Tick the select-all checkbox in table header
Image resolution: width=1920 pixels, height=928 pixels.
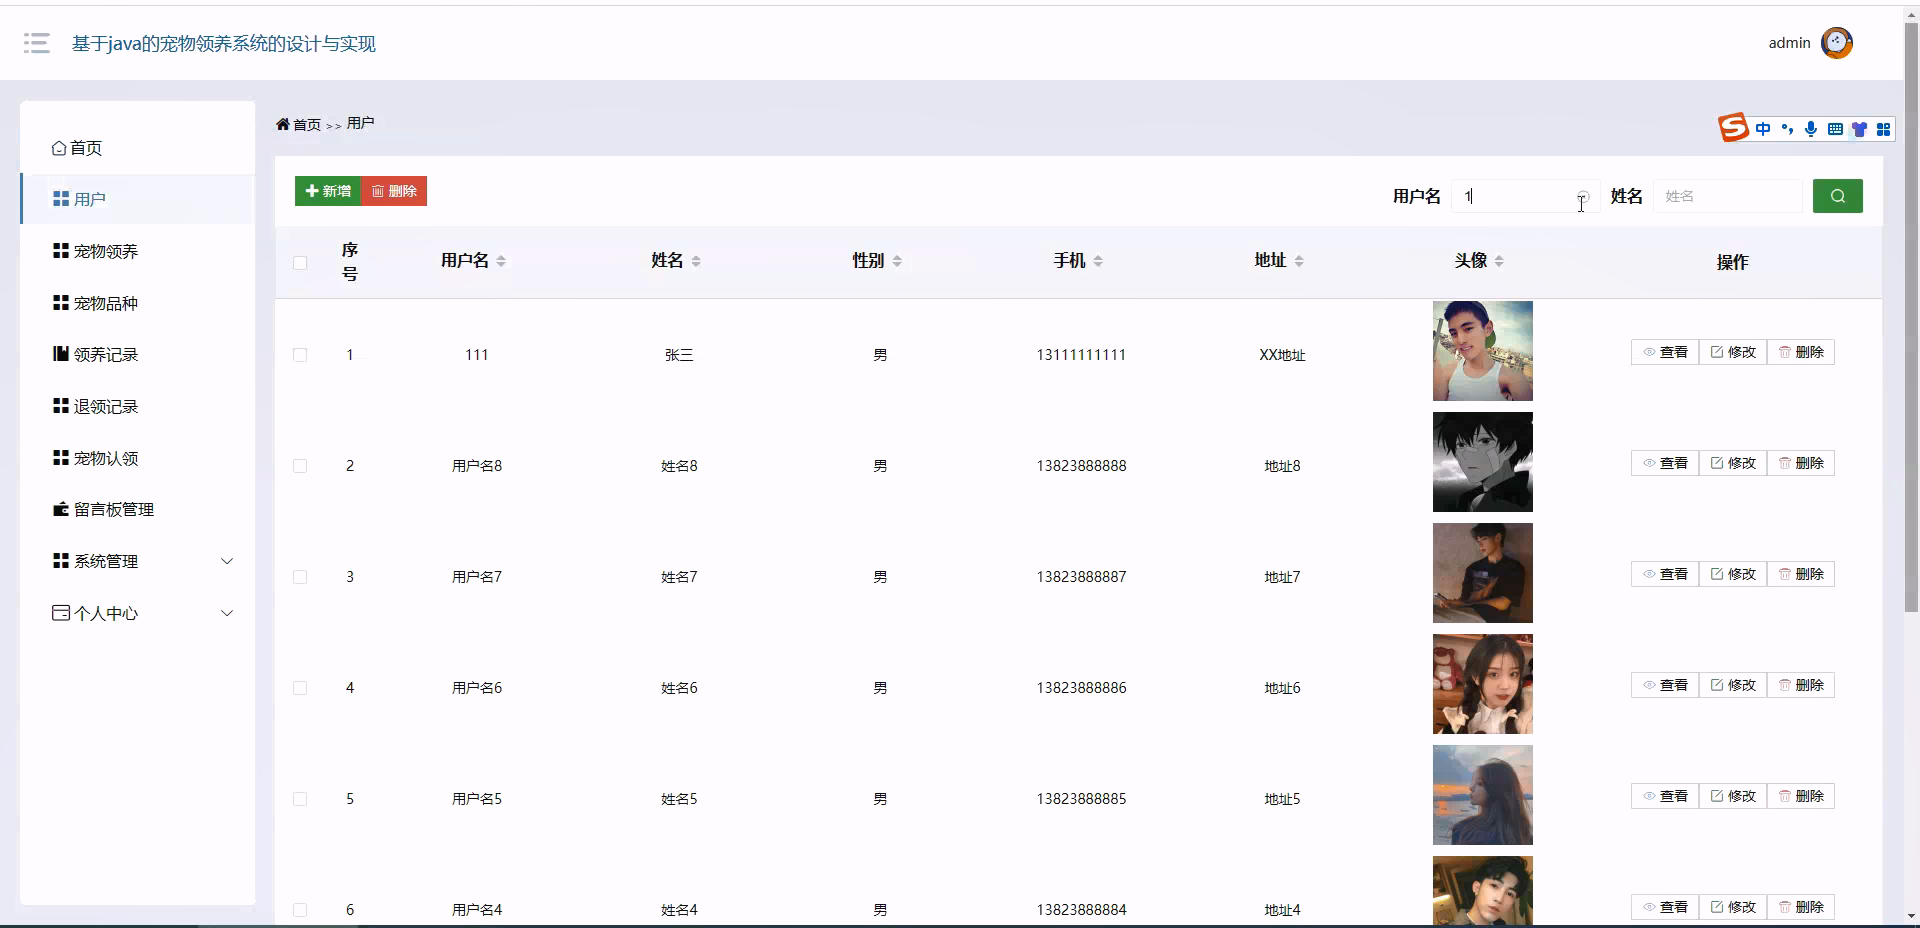tap(300, 263)
